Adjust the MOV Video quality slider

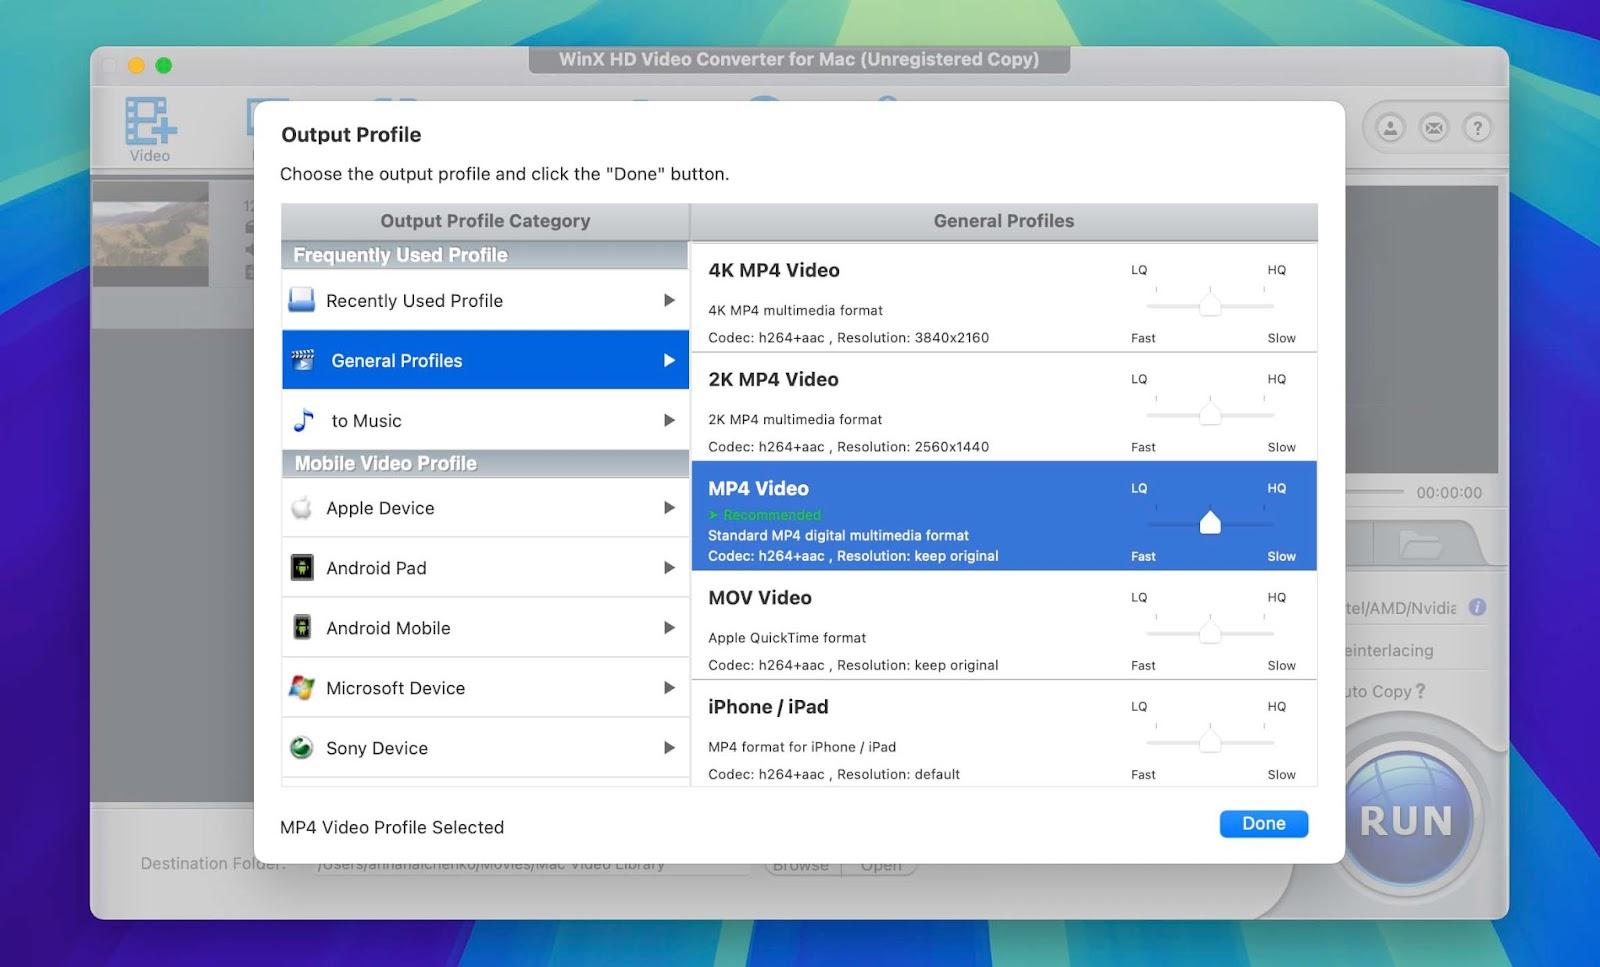pyautogui.click(x=1210, y=631)
